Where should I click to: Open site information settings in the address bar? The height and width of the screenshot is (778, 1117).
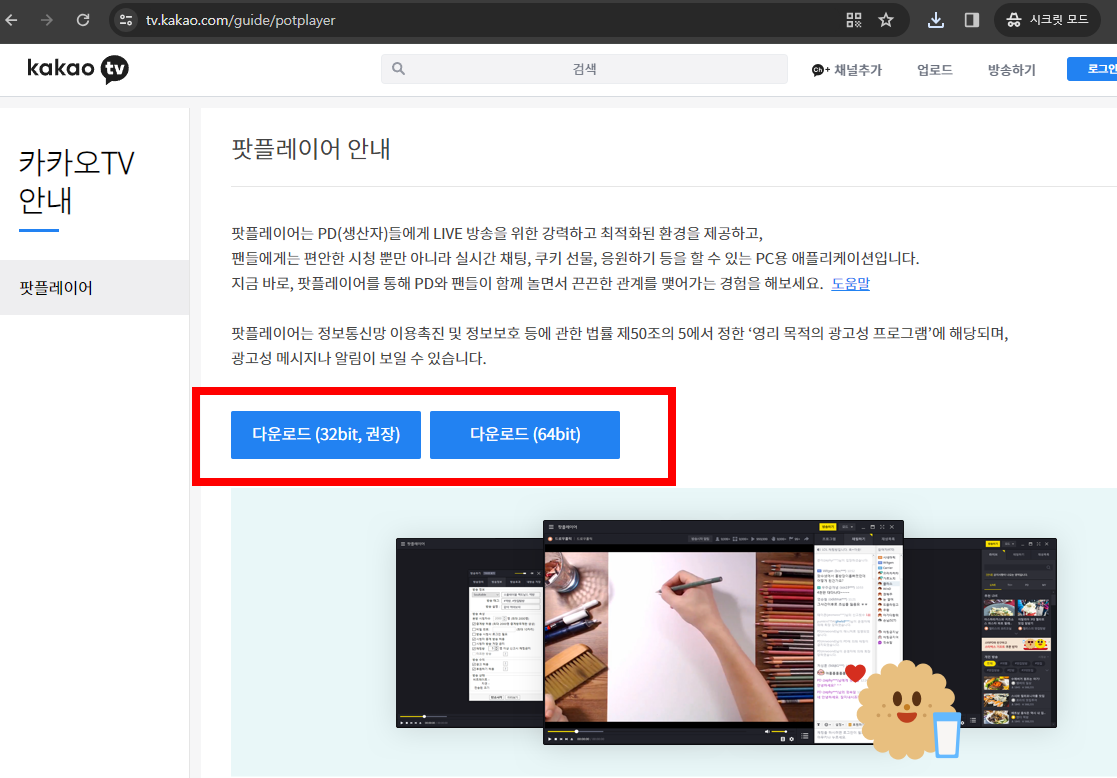(x=128, y=19)
